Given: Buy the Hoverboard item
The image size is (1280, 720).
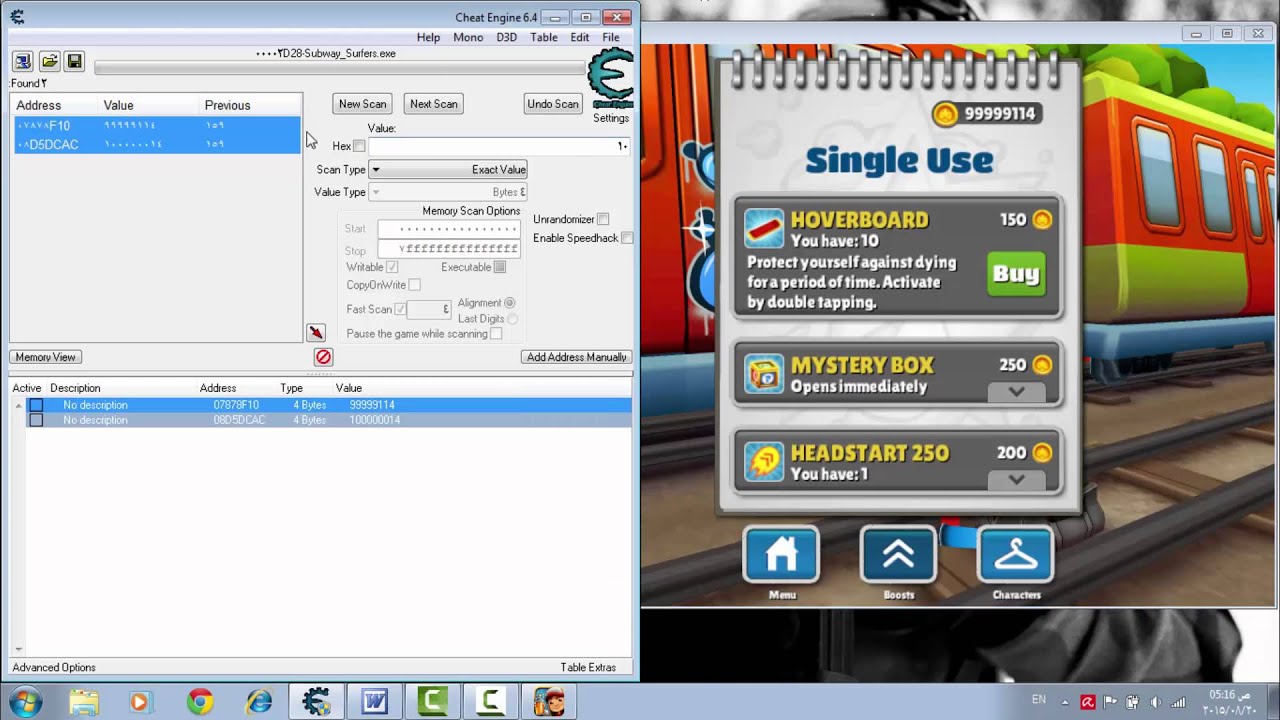Looking at the screenshot, I should click(x=1016, y=274).
